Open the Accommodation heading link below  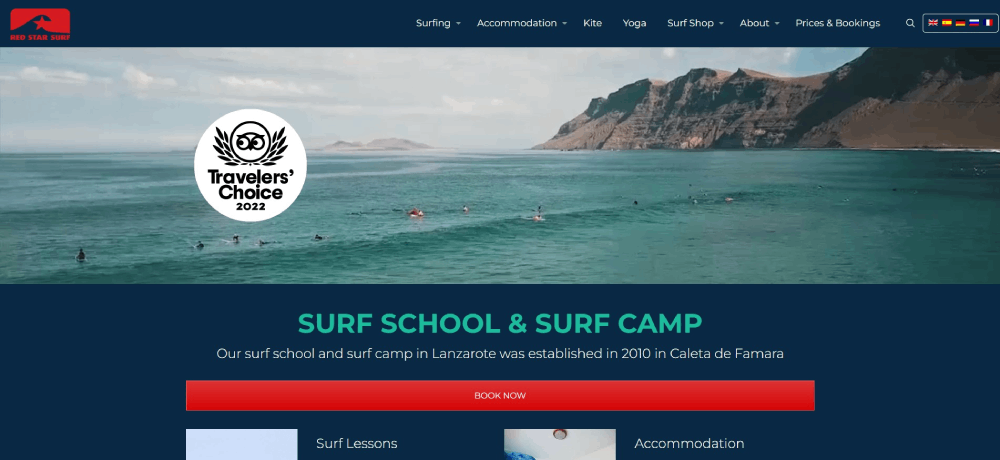click(689, 443)
